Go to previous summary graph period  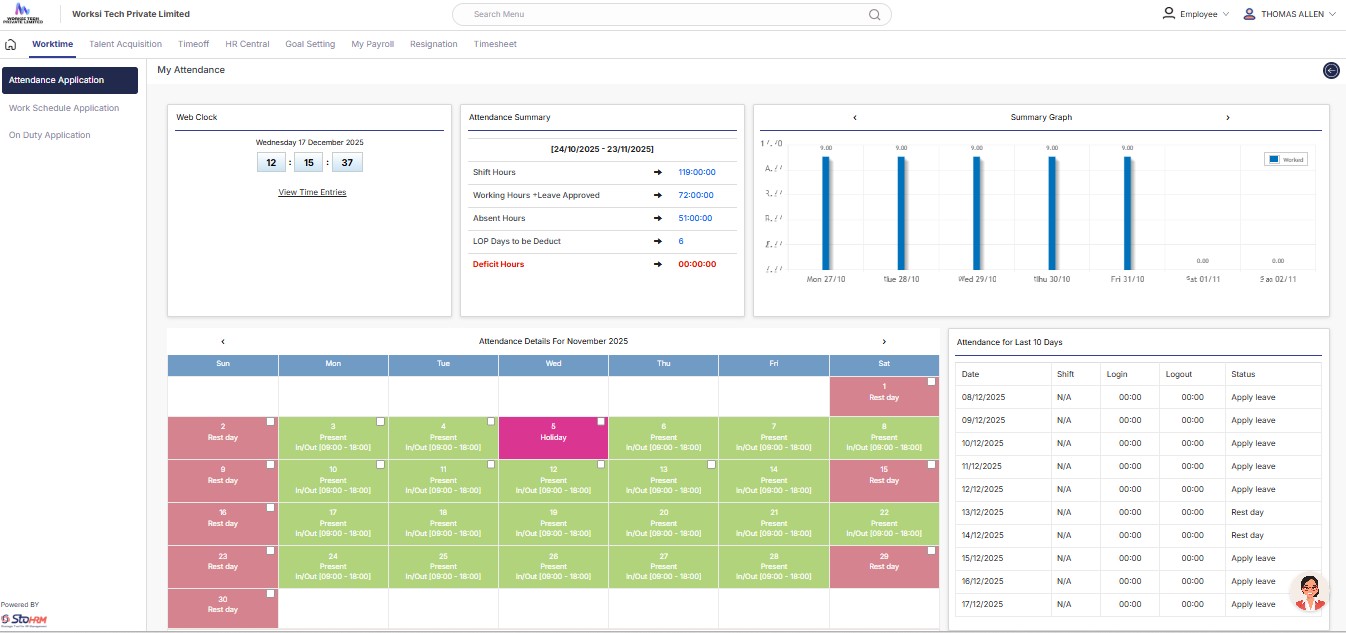click(x=854, y=118)
